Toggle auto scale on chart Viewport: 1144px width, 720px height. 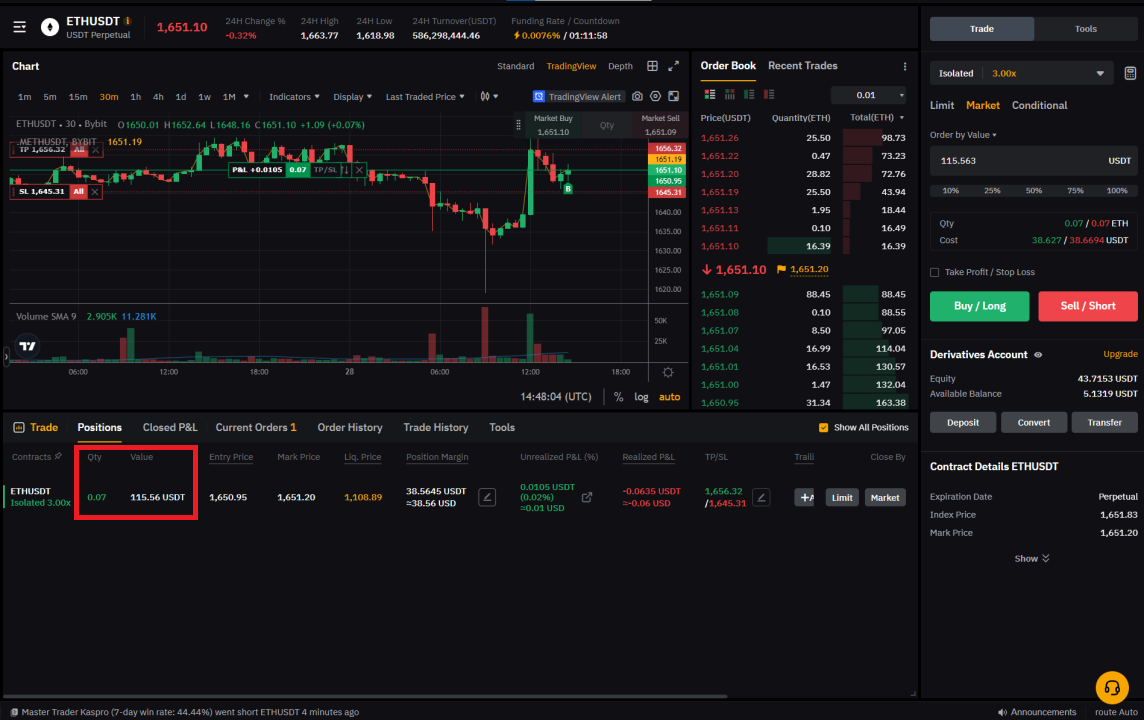click(x=669, y=397)
